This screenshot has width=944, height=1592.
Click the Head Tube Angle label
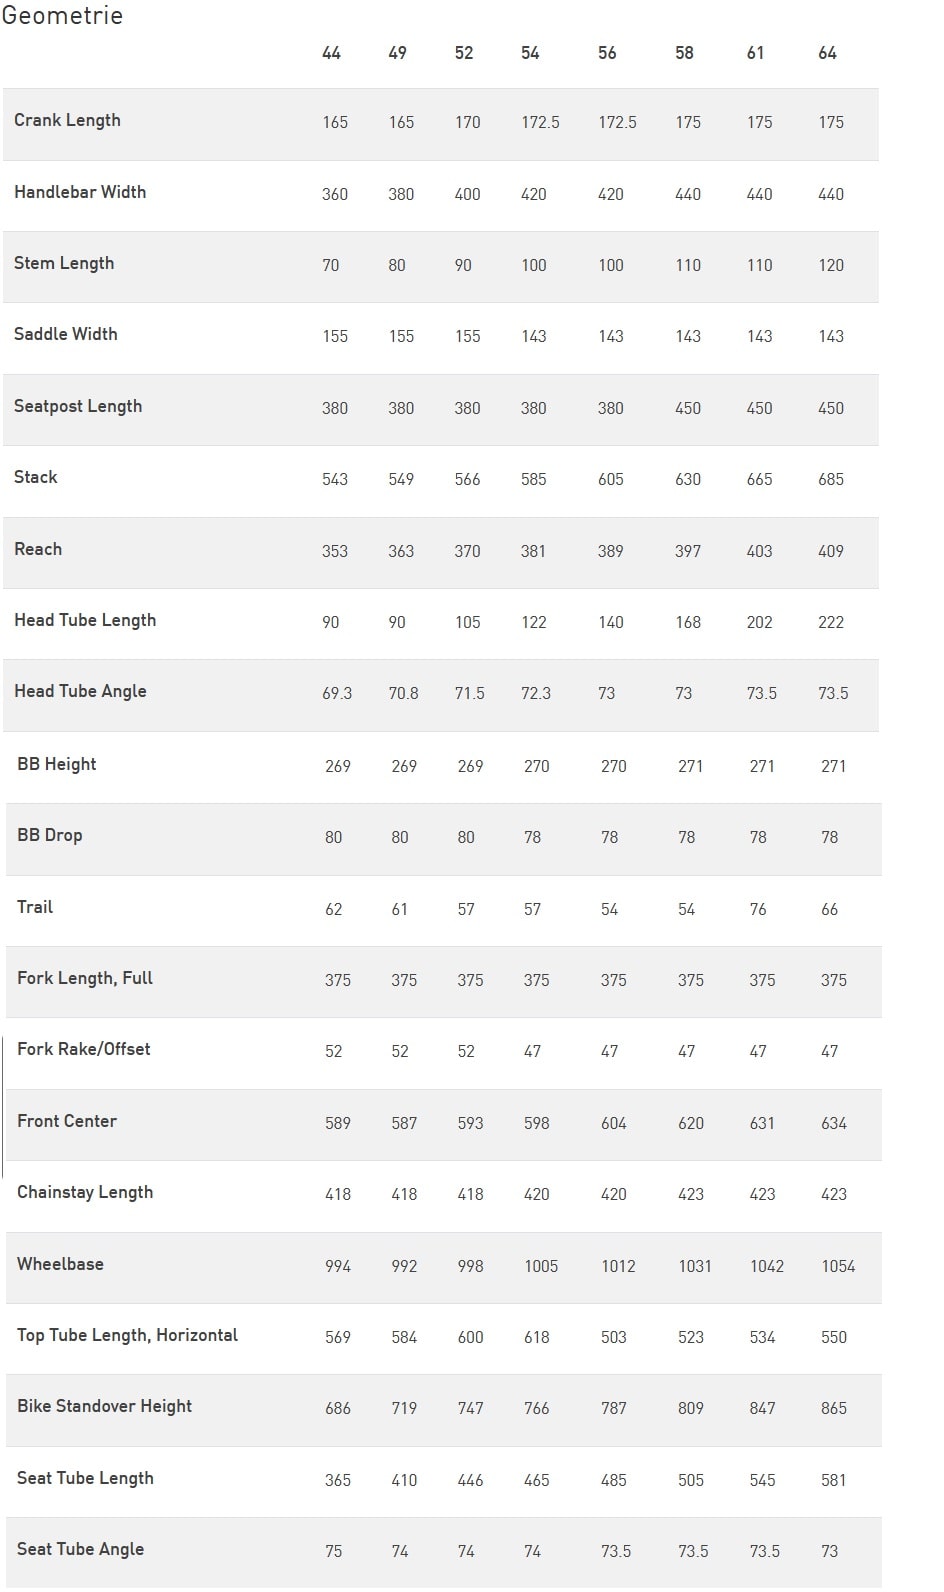[80, 691]
